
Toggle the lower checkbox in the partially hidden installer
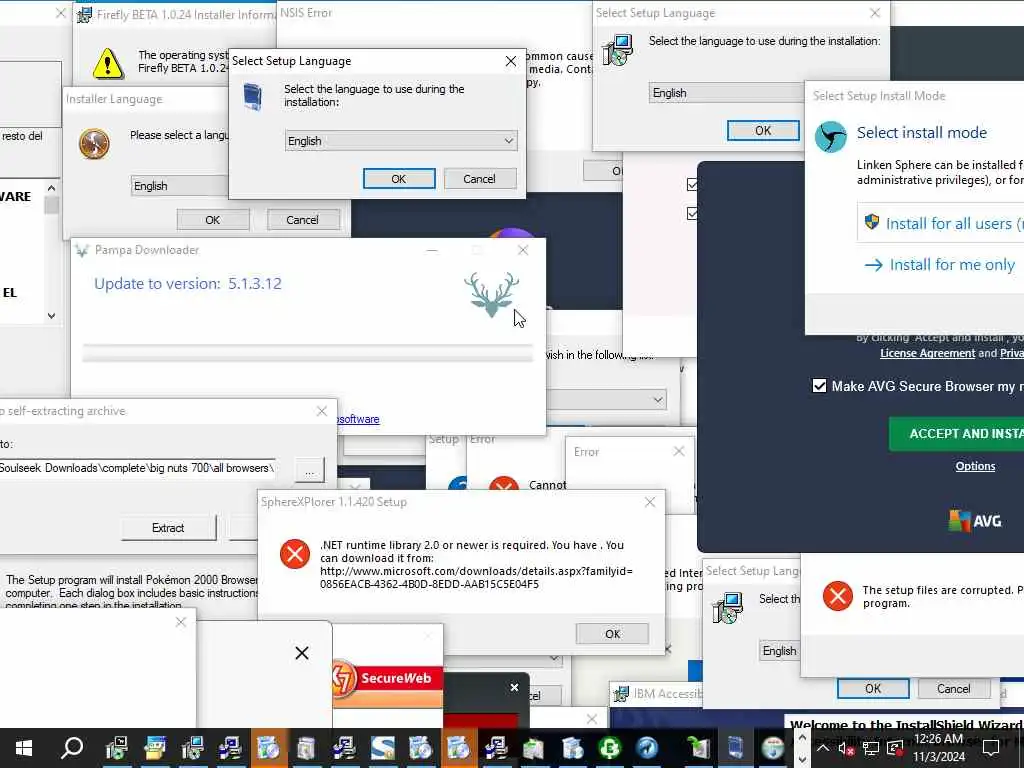[692, 214]
